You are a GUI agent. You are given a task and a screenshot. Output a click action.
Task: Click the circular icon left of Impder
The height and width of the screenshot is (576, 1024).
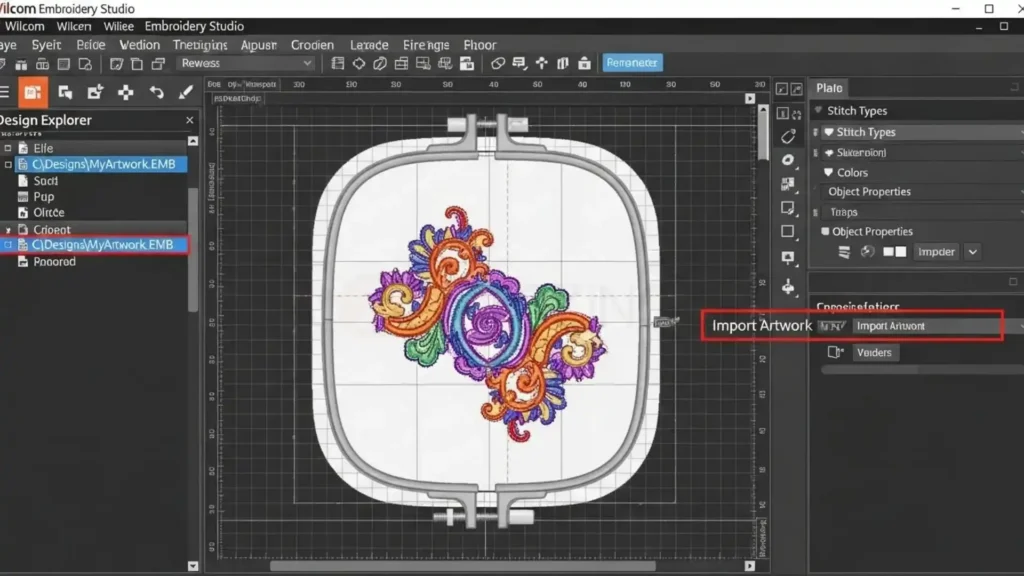[867, 252]
